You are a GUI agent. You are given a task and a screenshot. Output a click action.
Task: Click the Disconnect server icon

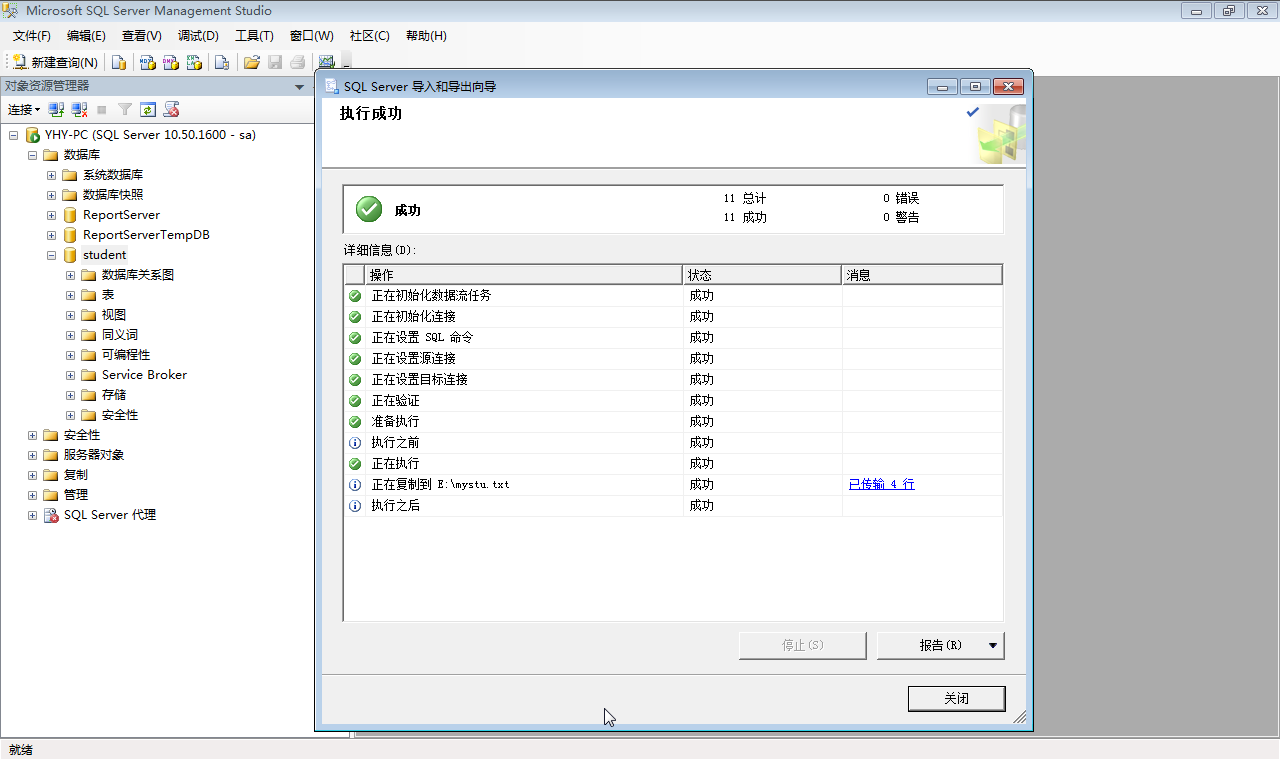click(80, 110)
